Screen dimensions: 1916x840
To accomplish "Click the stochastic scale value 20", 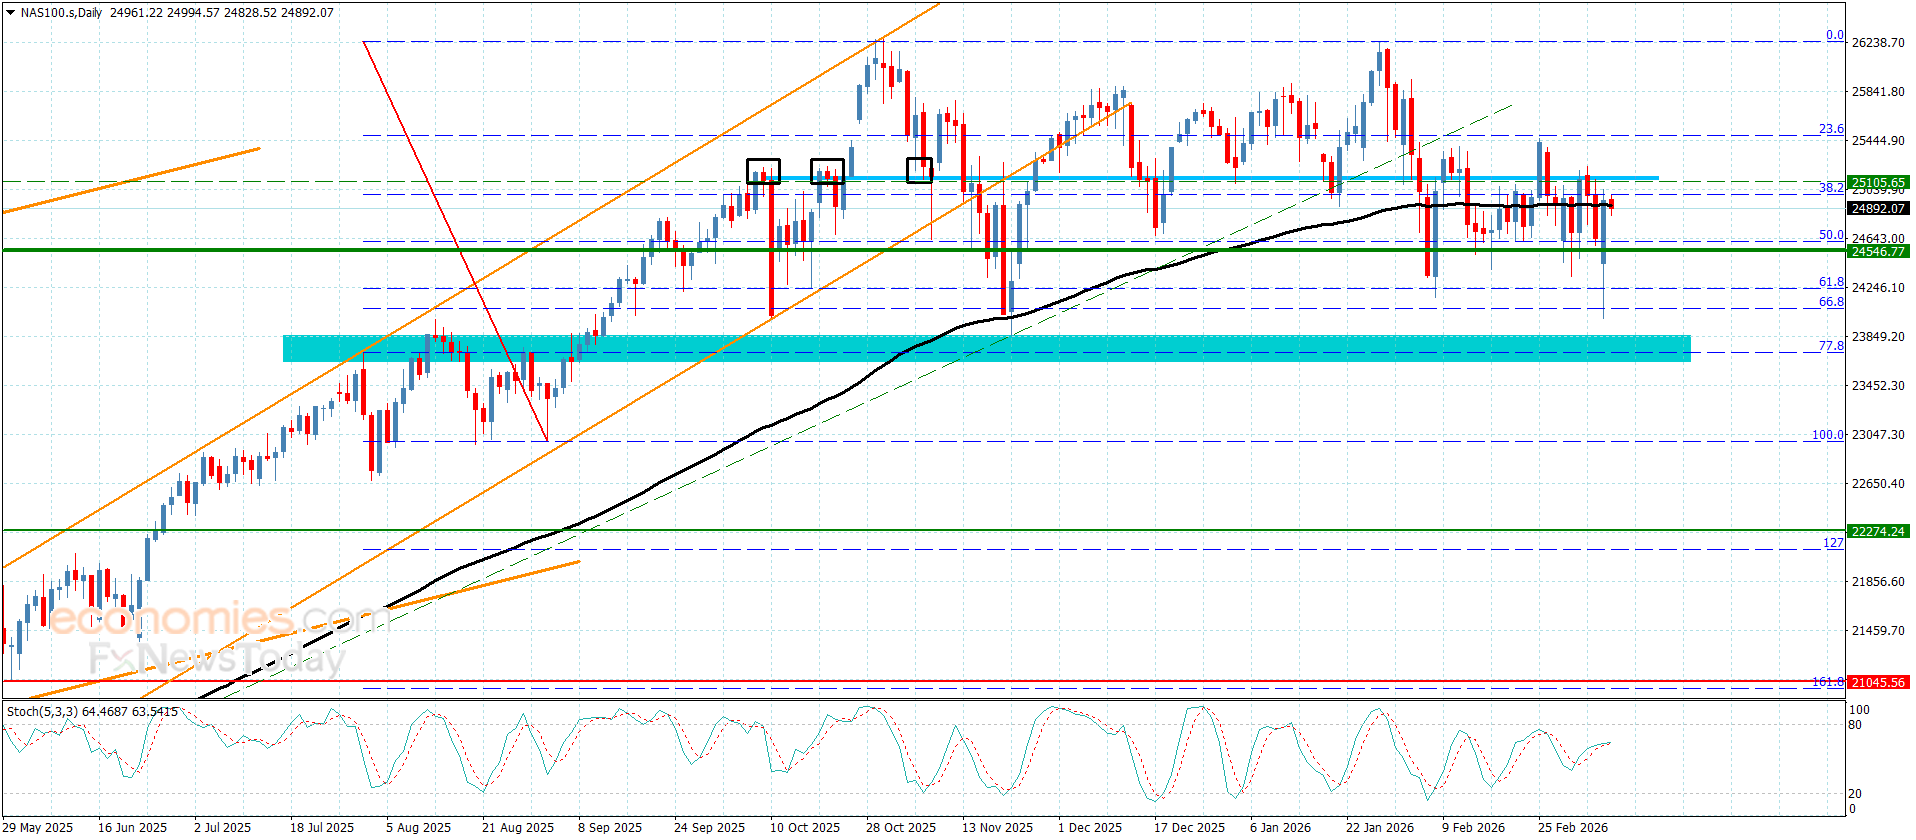I will point(1855,794).
